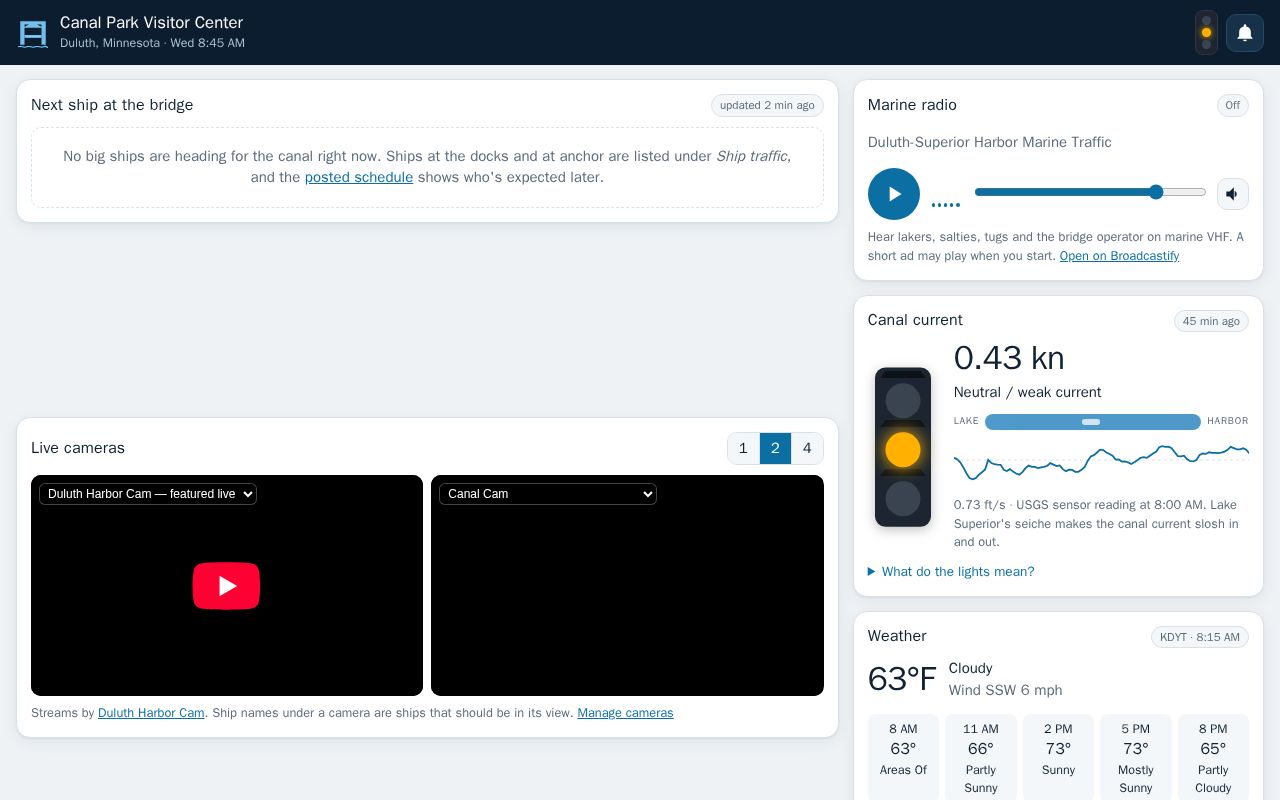1280x800 pixels.
Task: Click the canal current traffic light graphic
Action: click(x=903, y=447)
